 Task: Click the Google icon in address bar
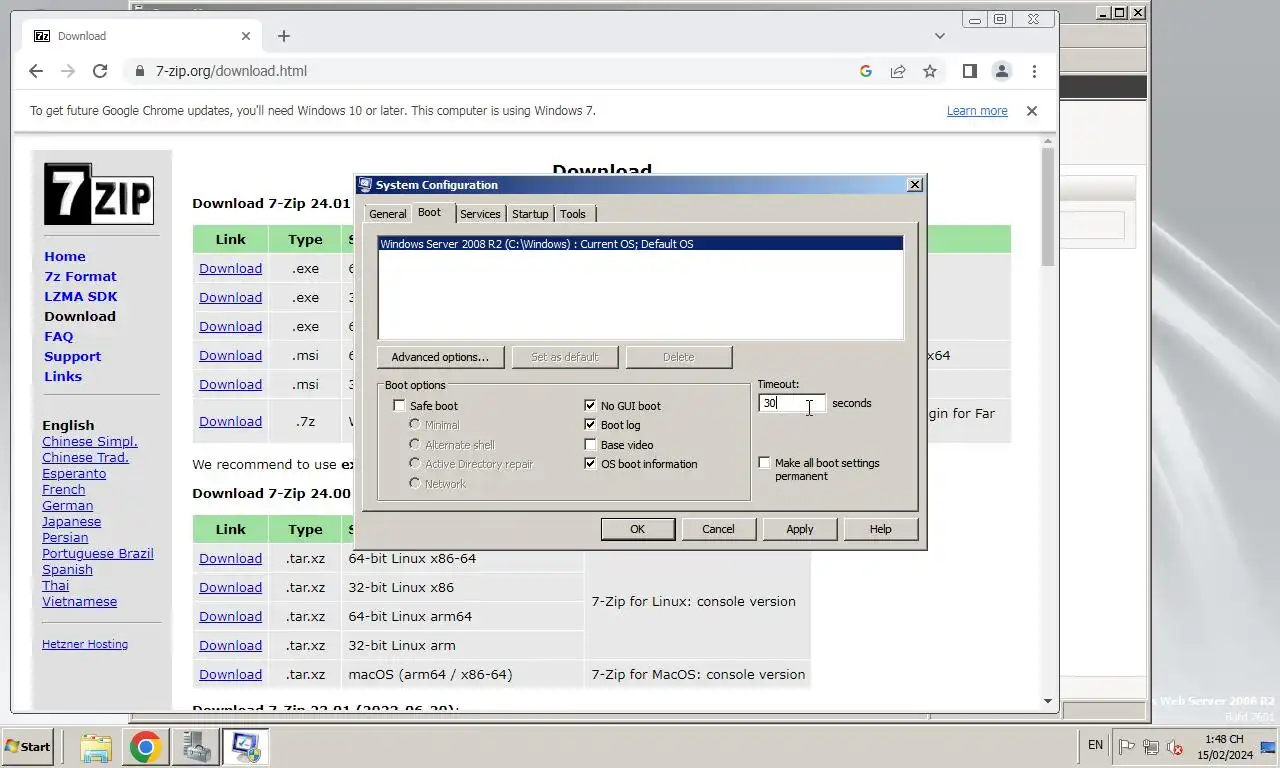(x=866, y=71)
